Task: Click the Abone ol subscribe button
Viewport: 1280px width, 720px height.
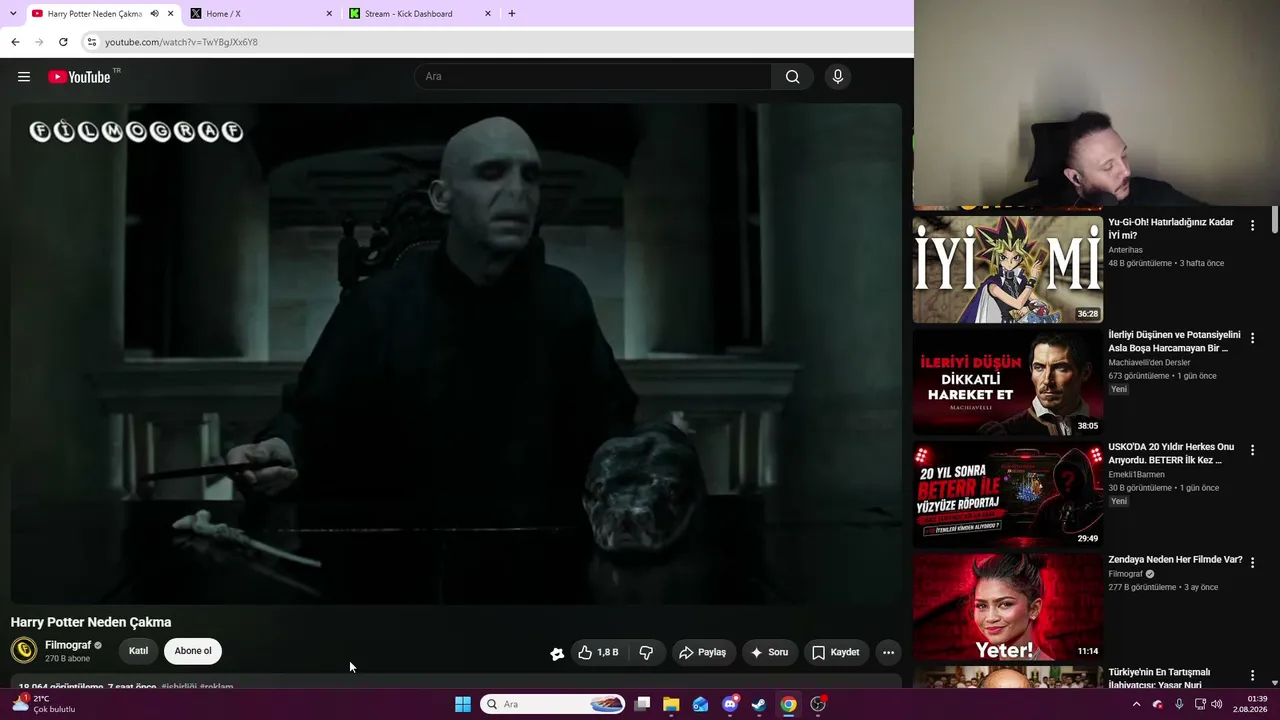Action: (x=193, y=651)
